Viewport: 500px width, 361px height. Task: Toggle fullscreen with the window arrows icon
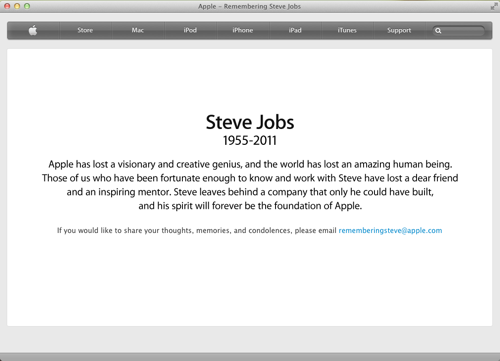tap(494, 6)
